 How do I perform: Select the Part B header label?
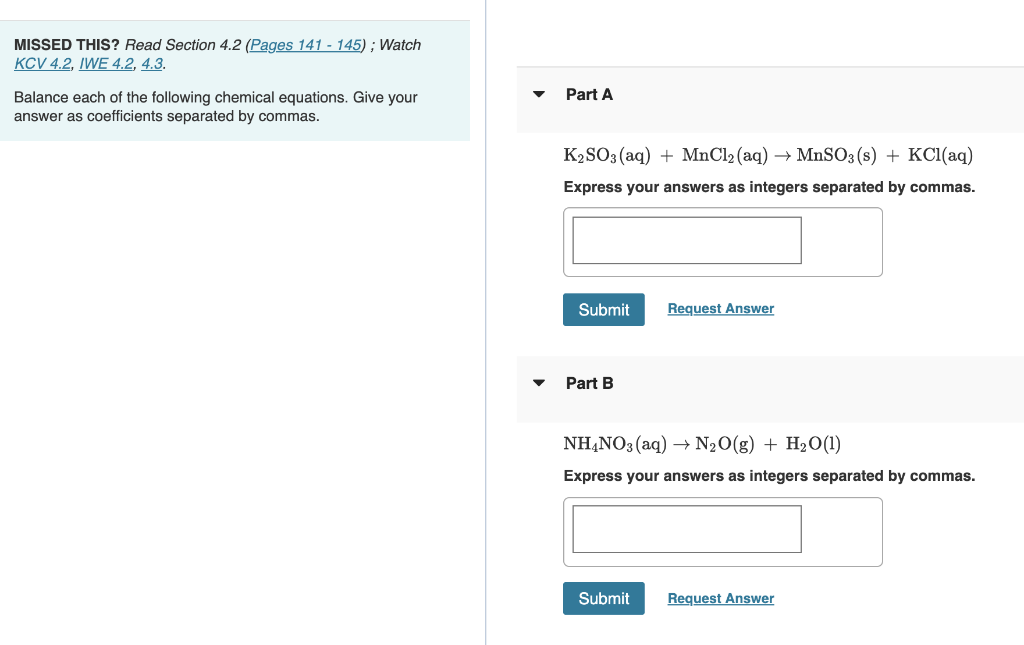tap(589, 383)
